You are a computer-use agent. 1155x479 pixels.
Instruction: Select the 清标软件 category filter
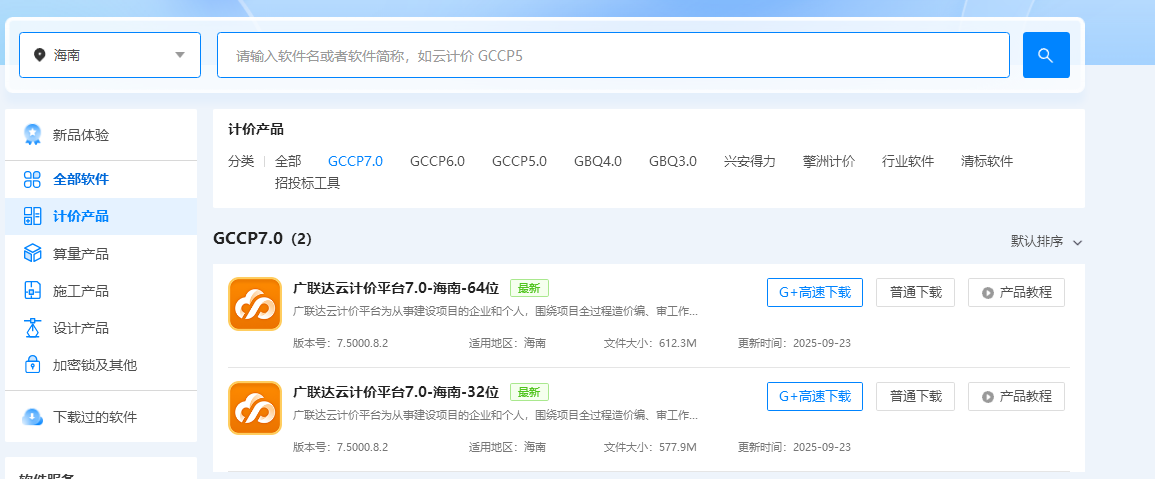pos(987,161)
